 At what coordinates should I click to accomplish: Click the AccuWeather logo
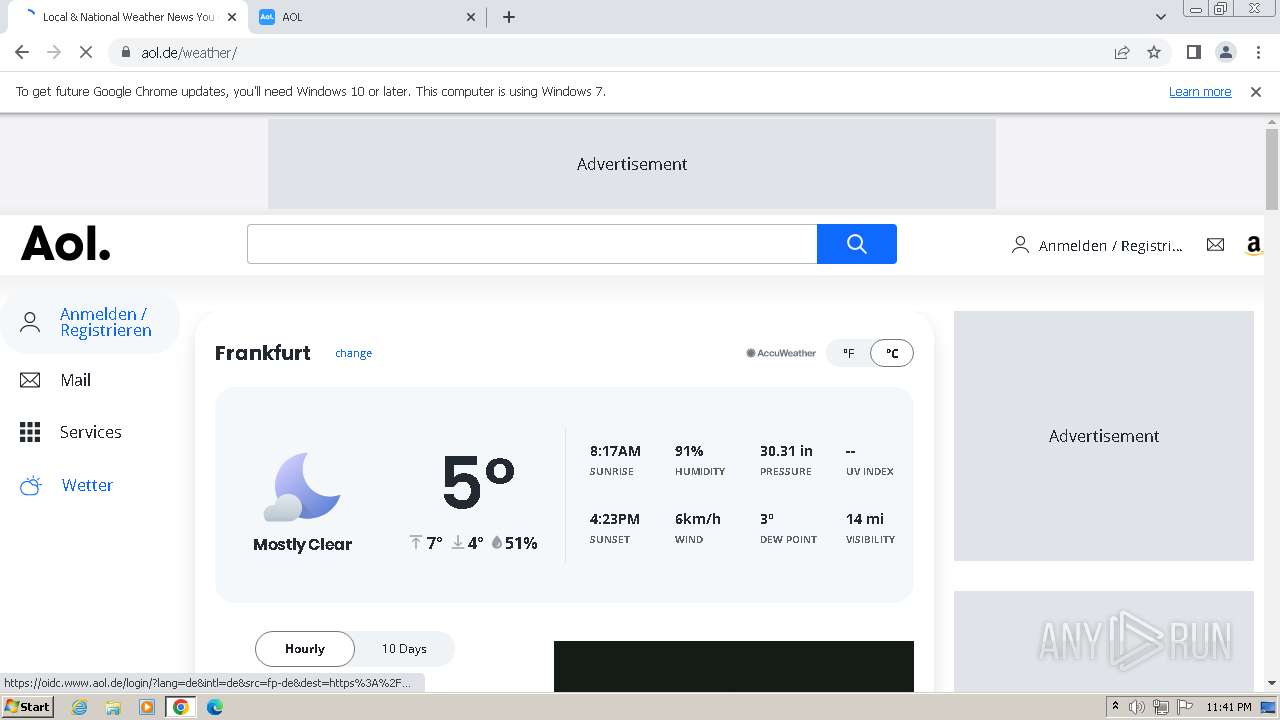(781, 353)
